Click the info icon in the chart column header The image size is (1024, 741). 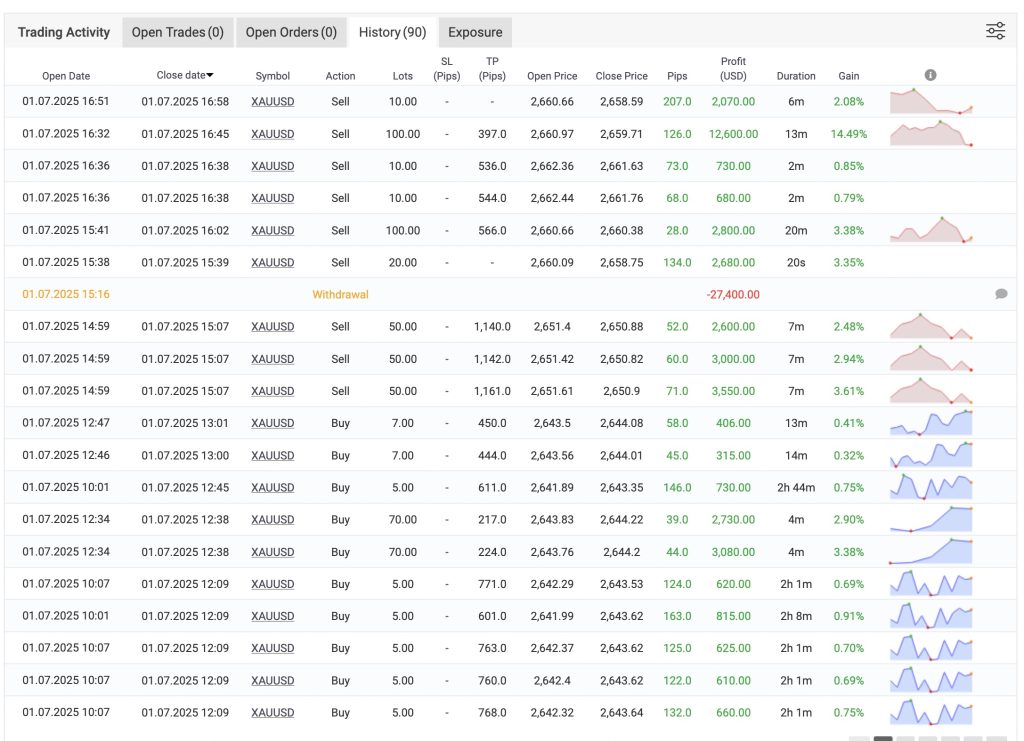(x=931, y=75)
